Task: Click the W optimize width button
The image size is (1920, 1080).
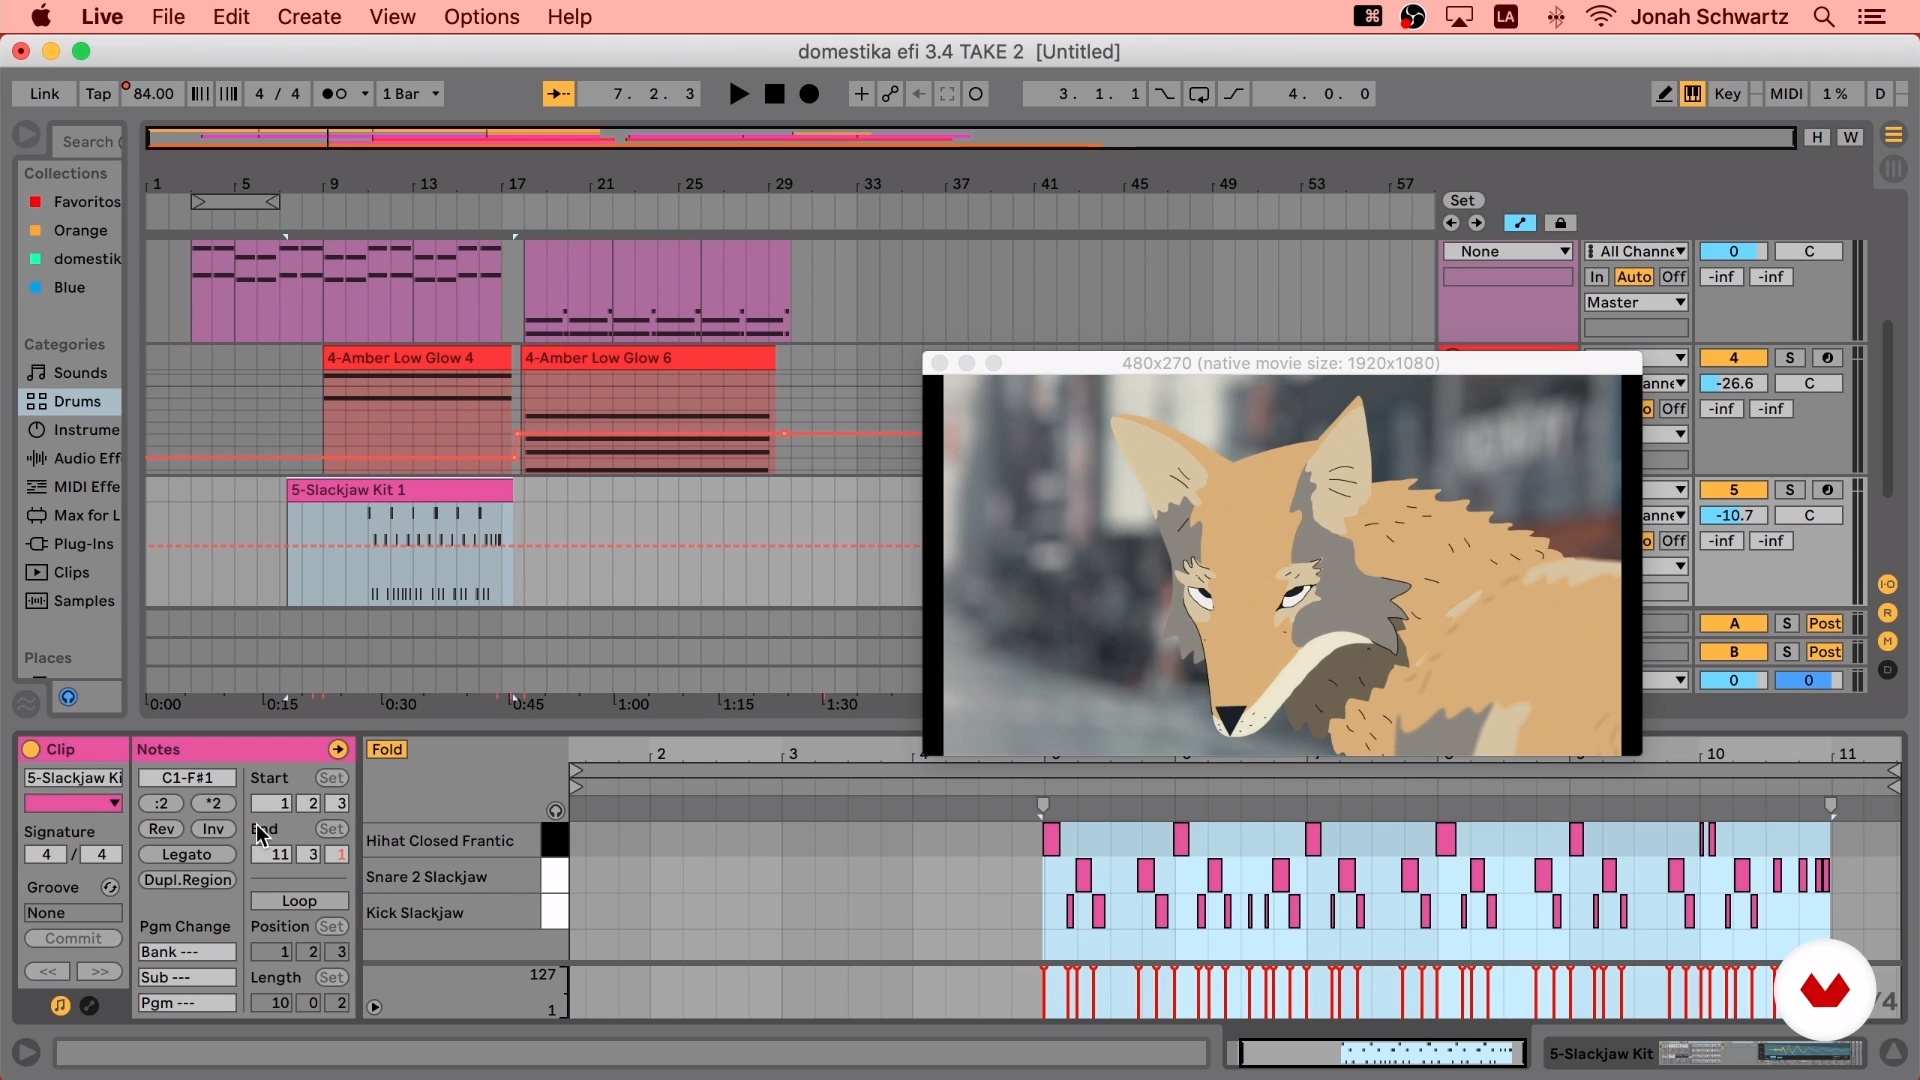Action: (1851, 137)
